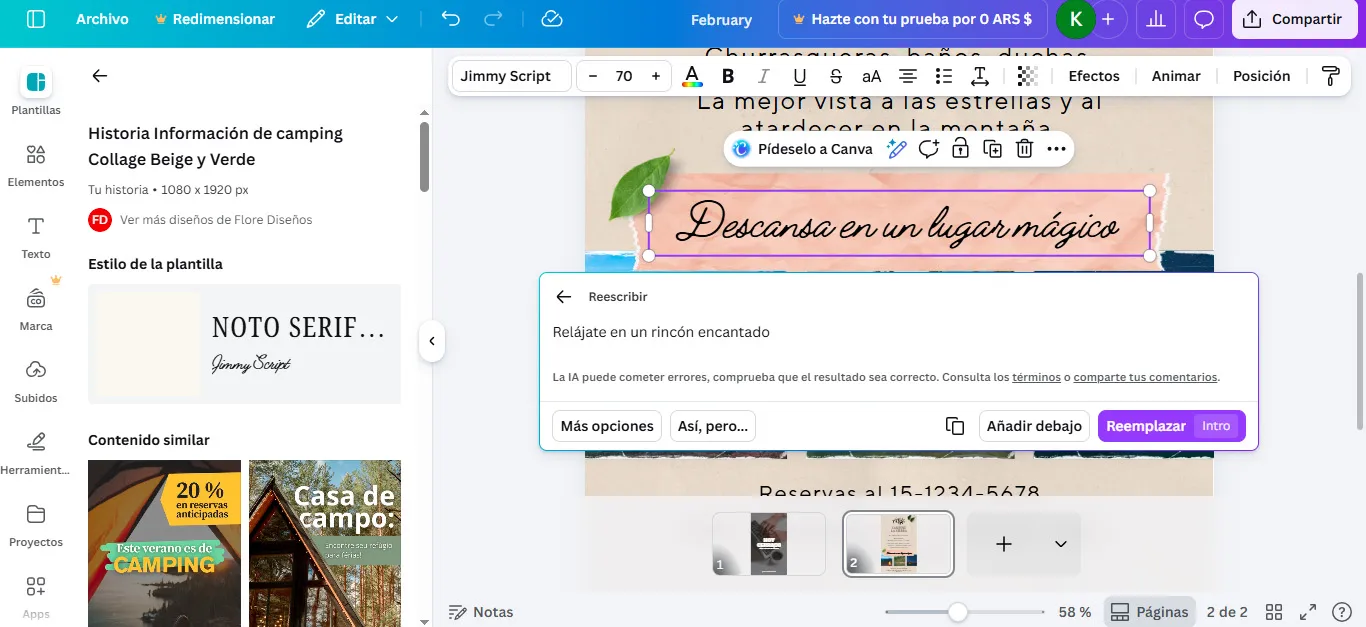Screen dimensions: 1366x627
Task: Copy style with the paint roller icon
Action: click(1330, 75)
